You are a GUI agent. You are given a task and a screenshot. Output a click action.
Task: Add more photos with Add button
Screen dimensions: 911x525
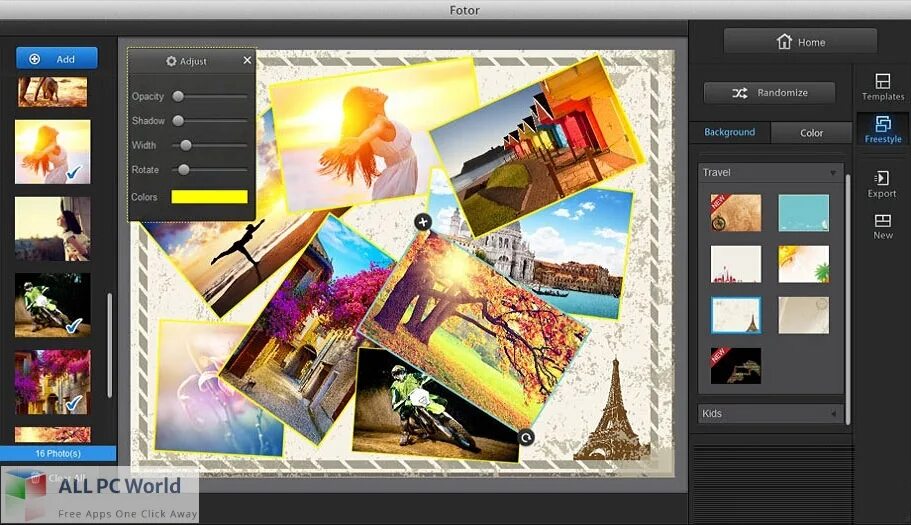pos(56,59)
